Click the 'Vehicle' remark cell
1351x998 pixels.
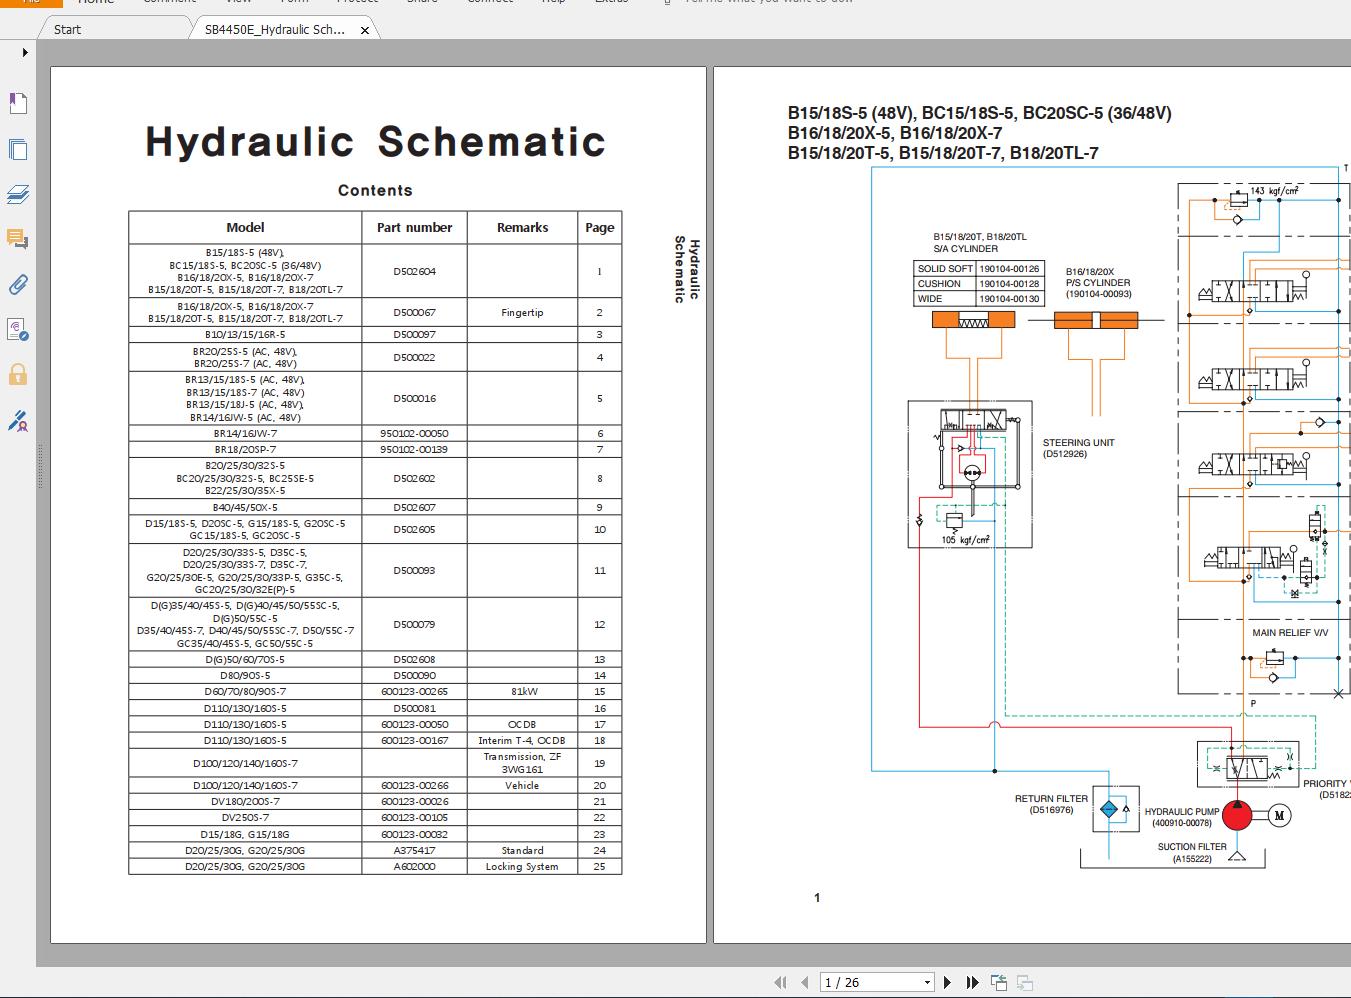(x=522, y=785)
